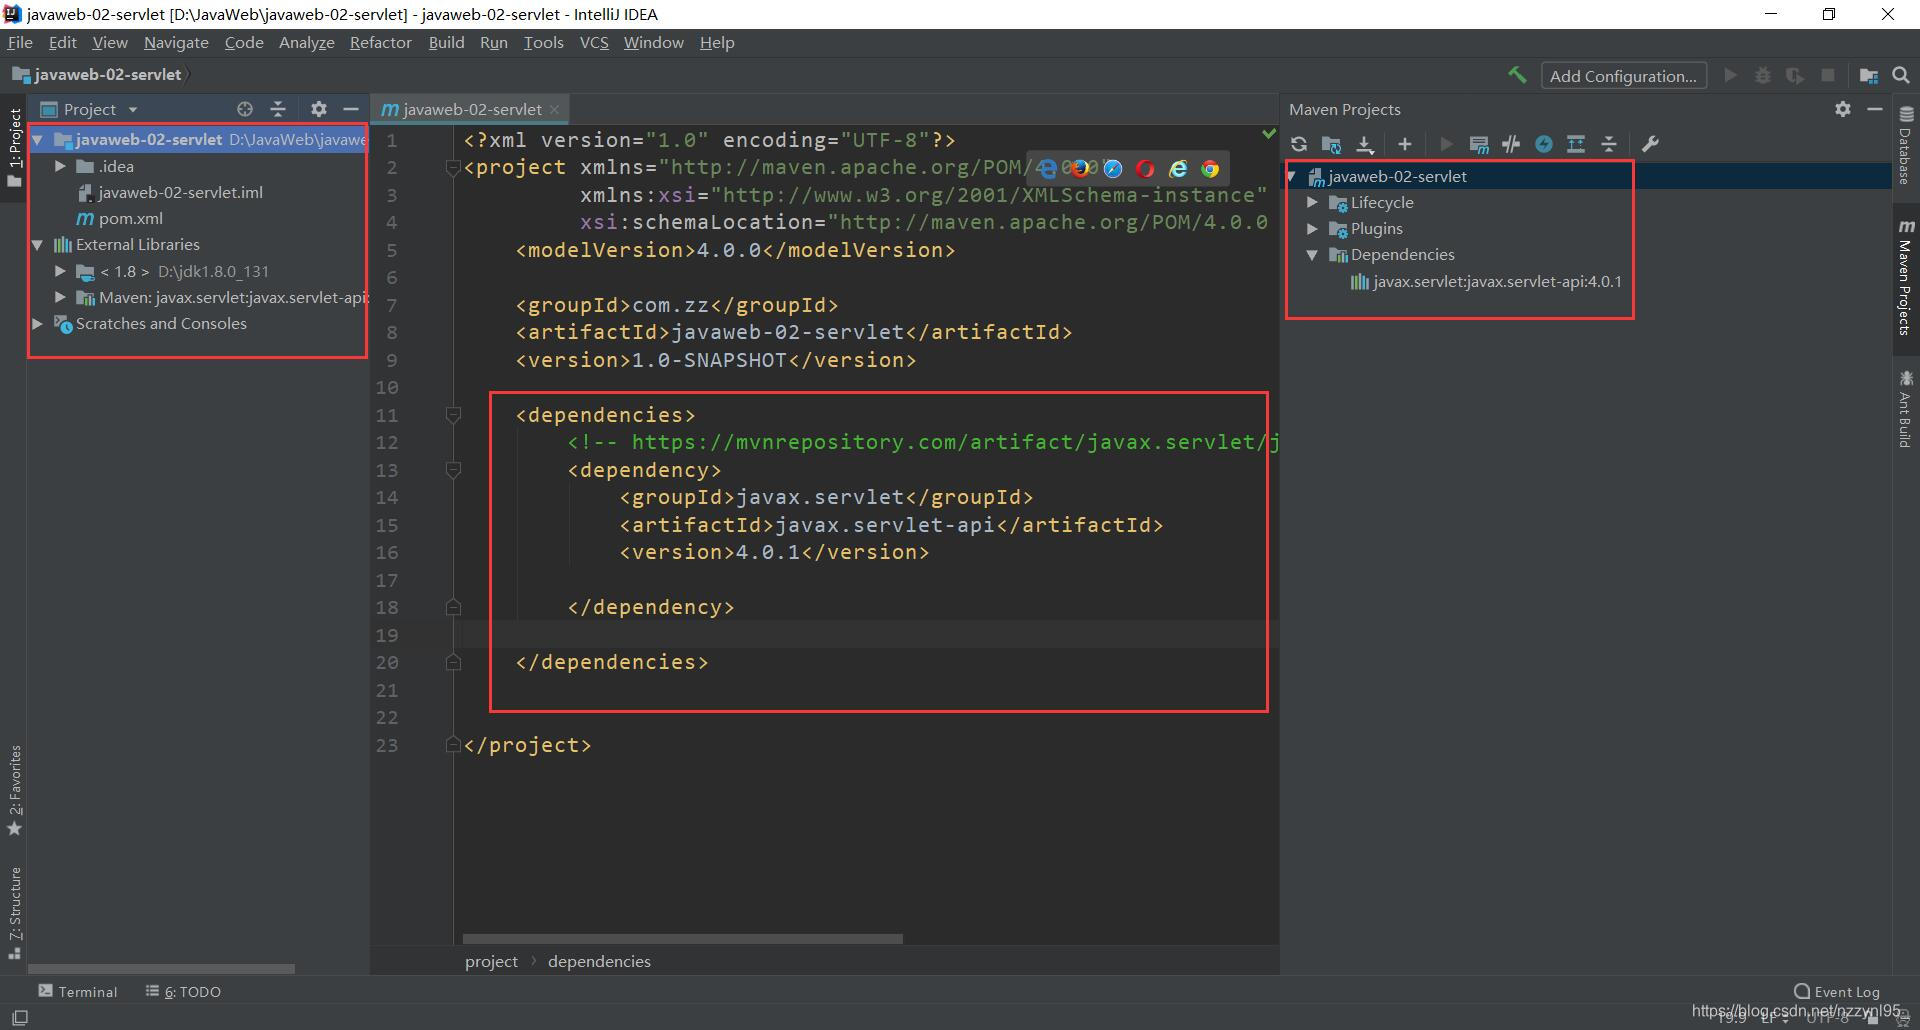Open the Navigate menu
The height and width of the screenshot is (1030, 1920).
coord(176,43)
